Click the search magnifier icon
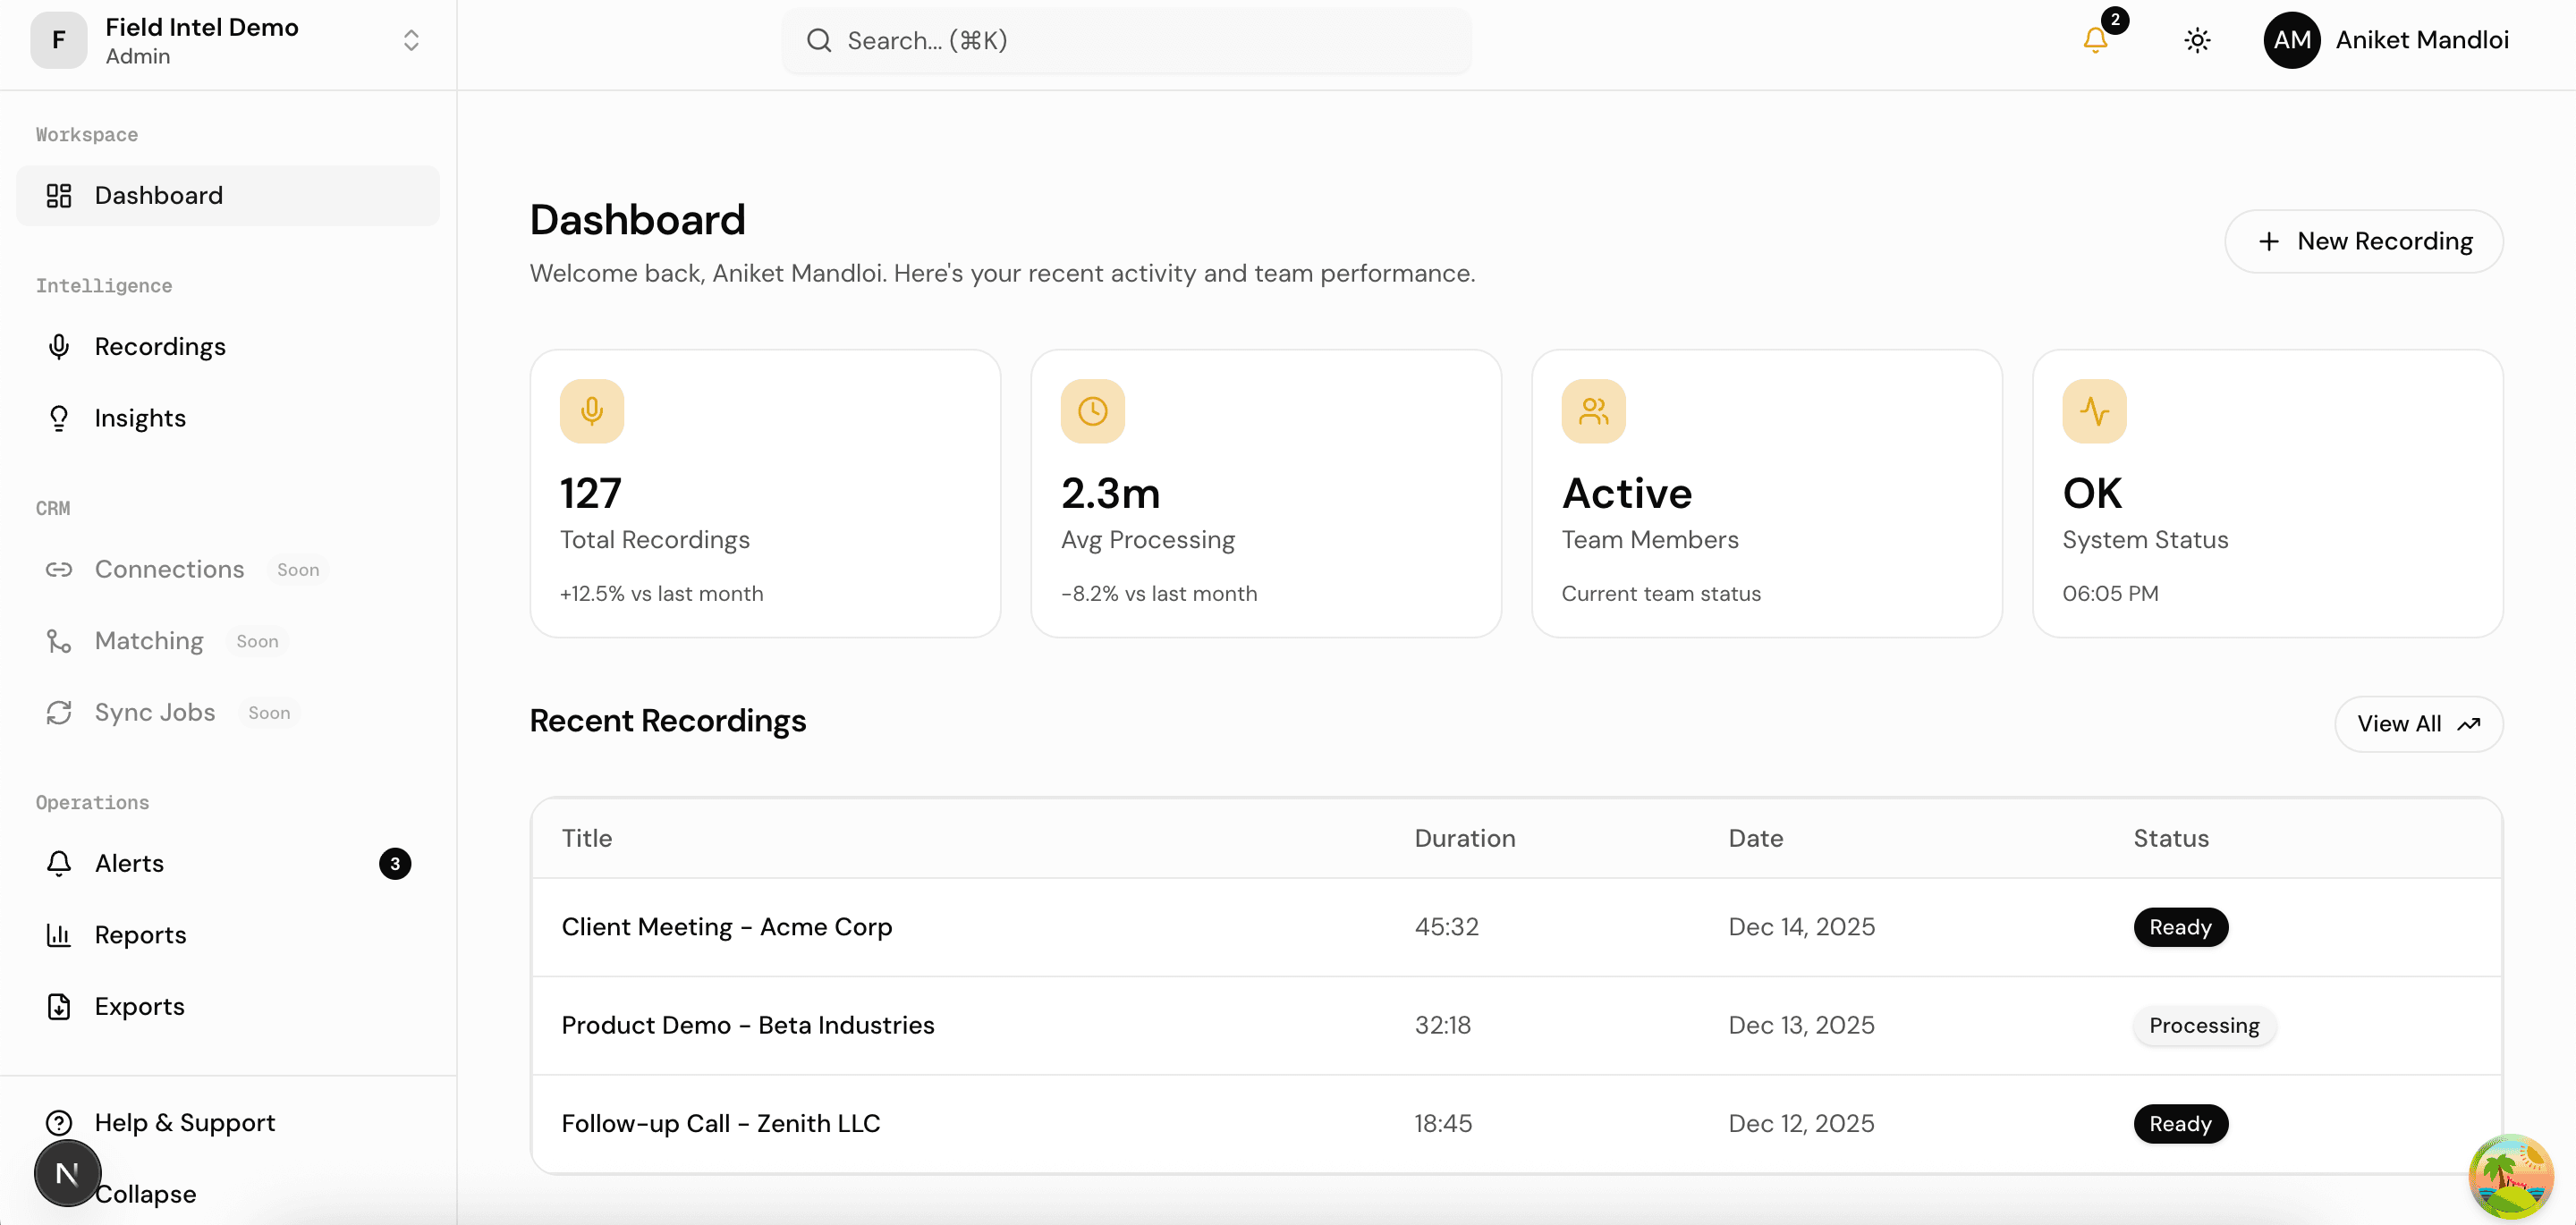 819,40
